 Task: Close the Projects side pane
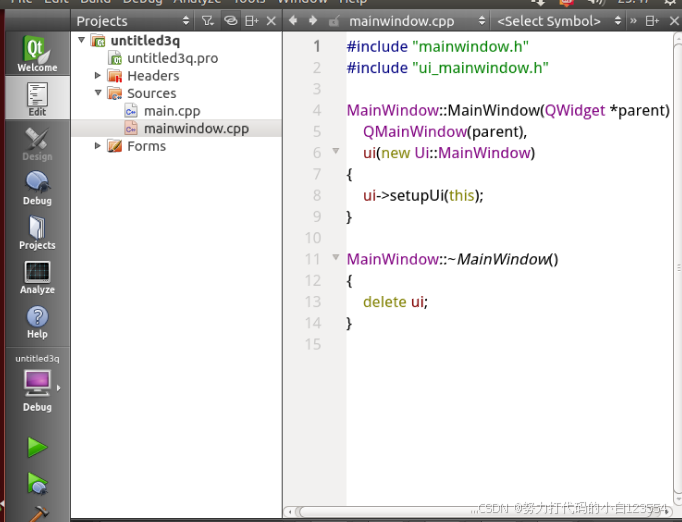(x=271, y=21)
